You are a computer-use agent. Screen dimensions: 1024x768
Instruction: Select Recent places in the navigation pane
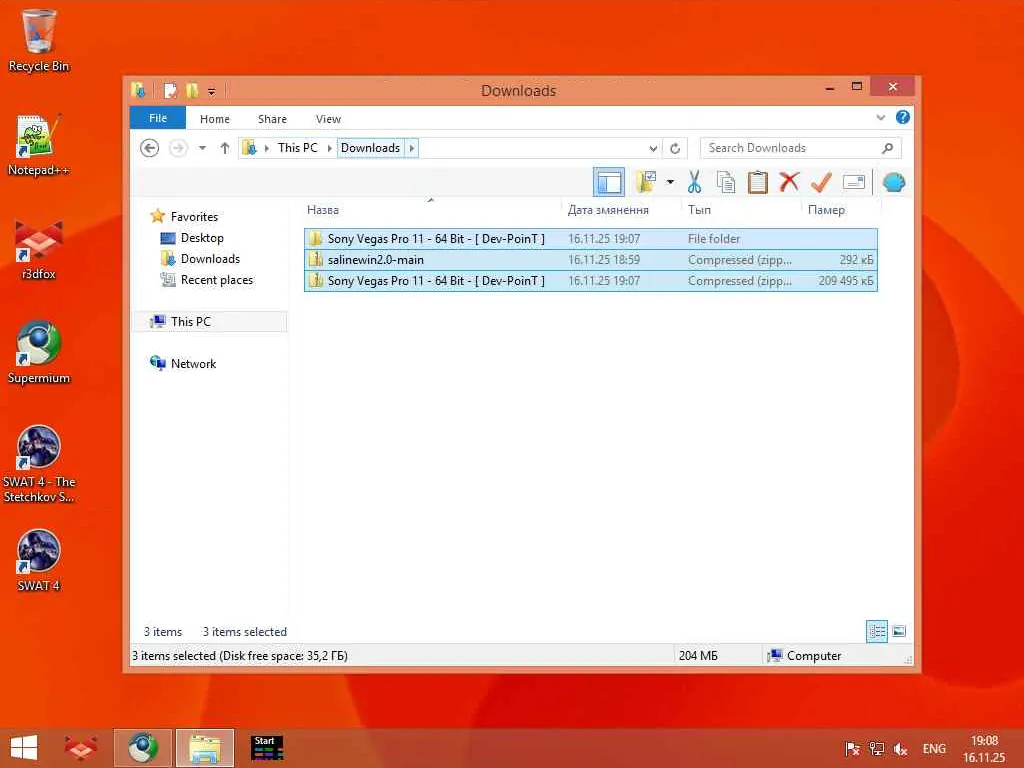tap(216, 280)
